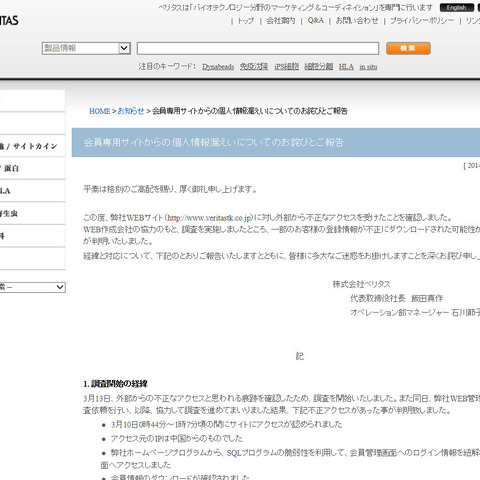Click the 細胞分離 keyword link
This screenshot has height=480, width=480.
point(319,67)
